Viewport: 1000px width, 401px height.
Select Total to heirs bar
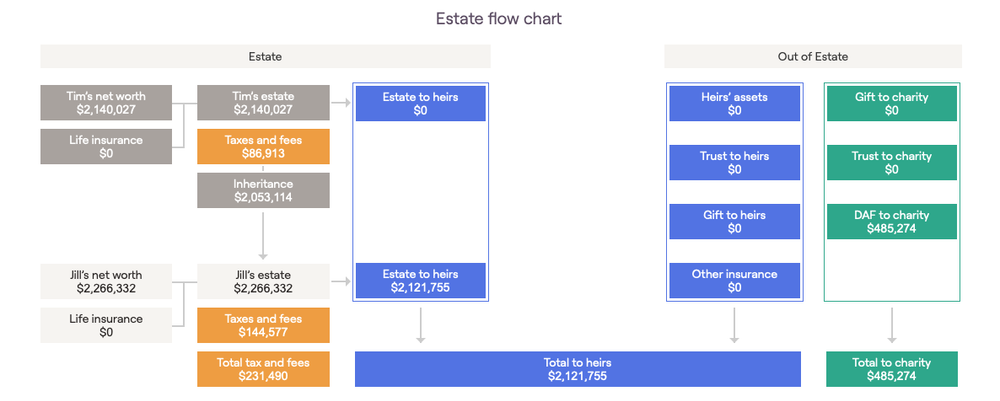[x=578, y=369]
